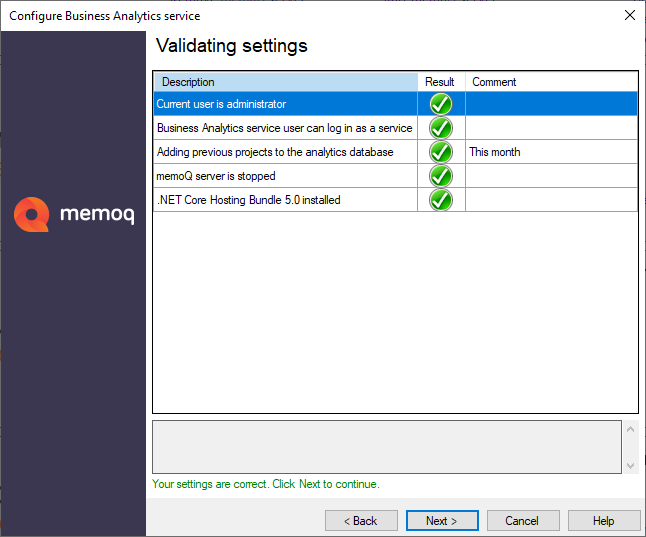Click checkmark for .NET Core Hosting Bundle row
This screenshot has height=537, width=646.
tap(441, 200)
